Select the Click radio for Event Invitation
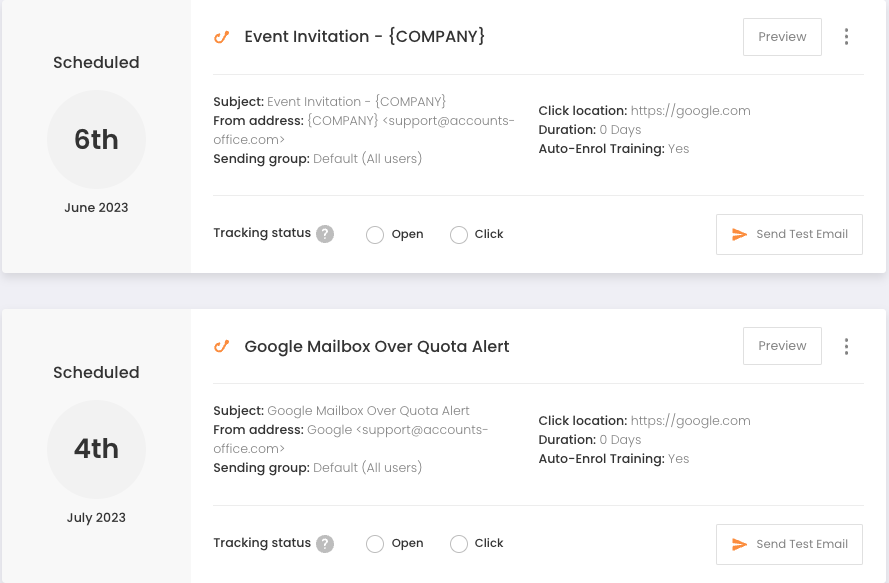 point(459,234)
